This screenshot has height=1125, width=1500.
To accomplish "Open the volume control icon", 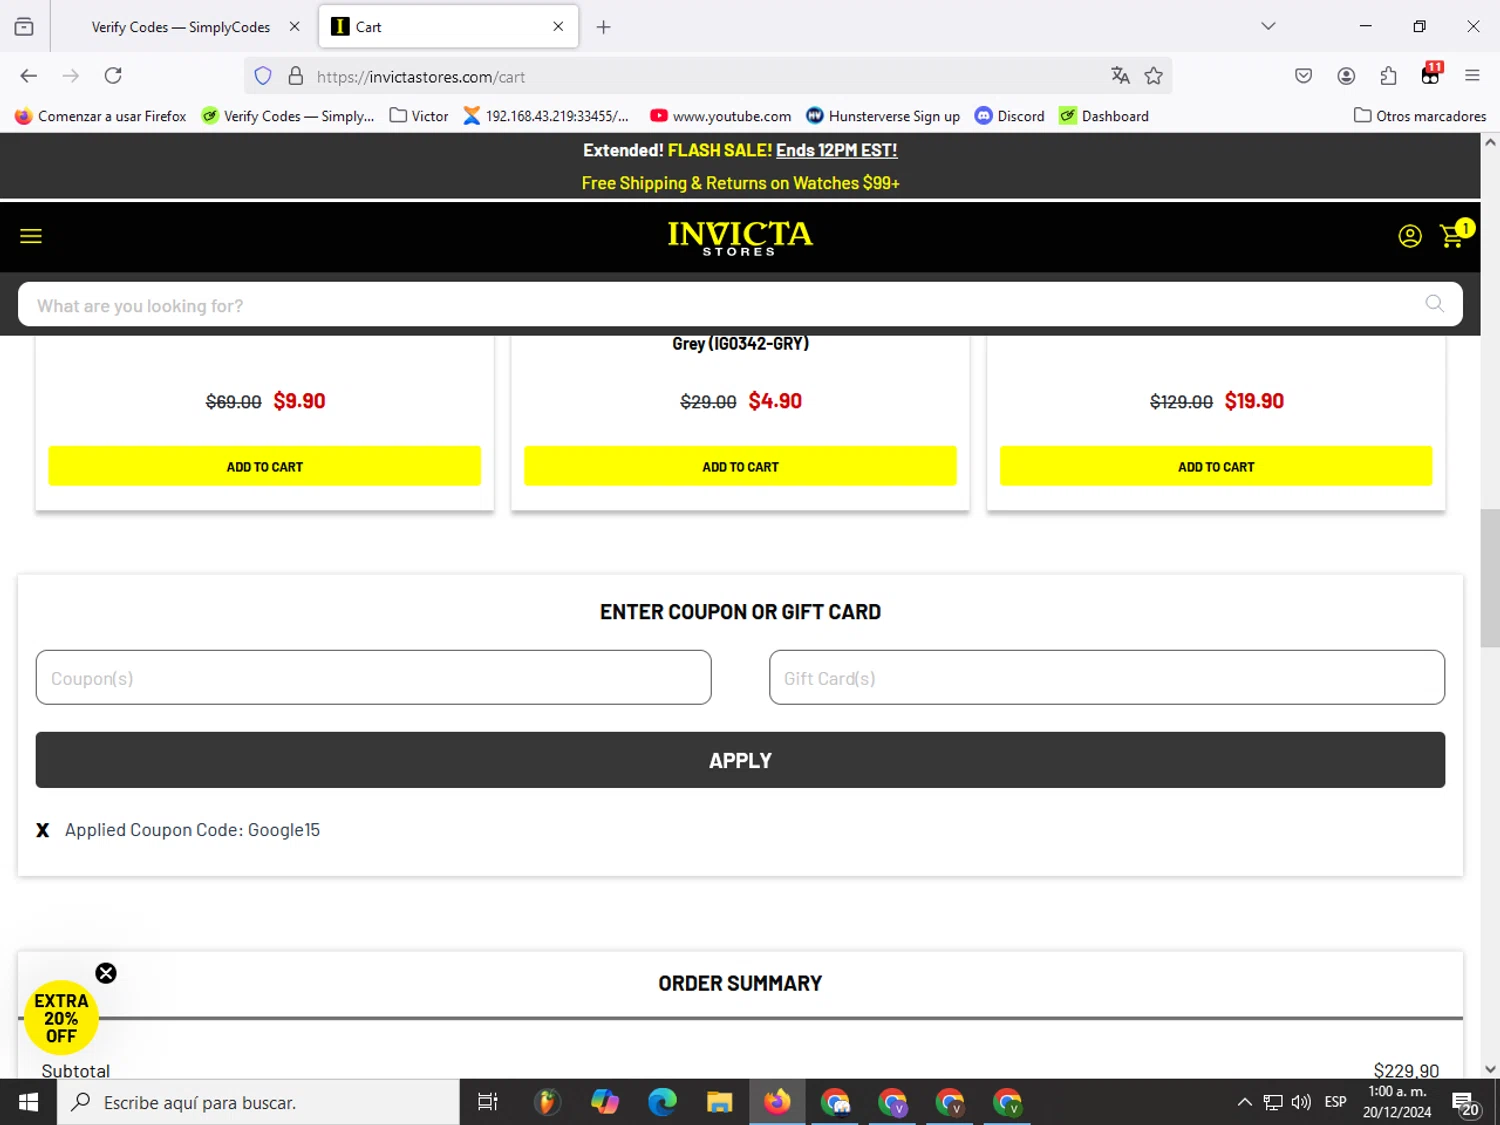I will coord(1301,1102).
